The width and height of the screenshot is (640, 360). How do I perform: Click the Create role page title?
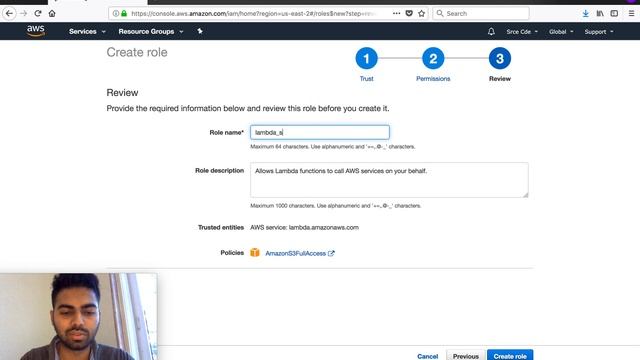137,52
